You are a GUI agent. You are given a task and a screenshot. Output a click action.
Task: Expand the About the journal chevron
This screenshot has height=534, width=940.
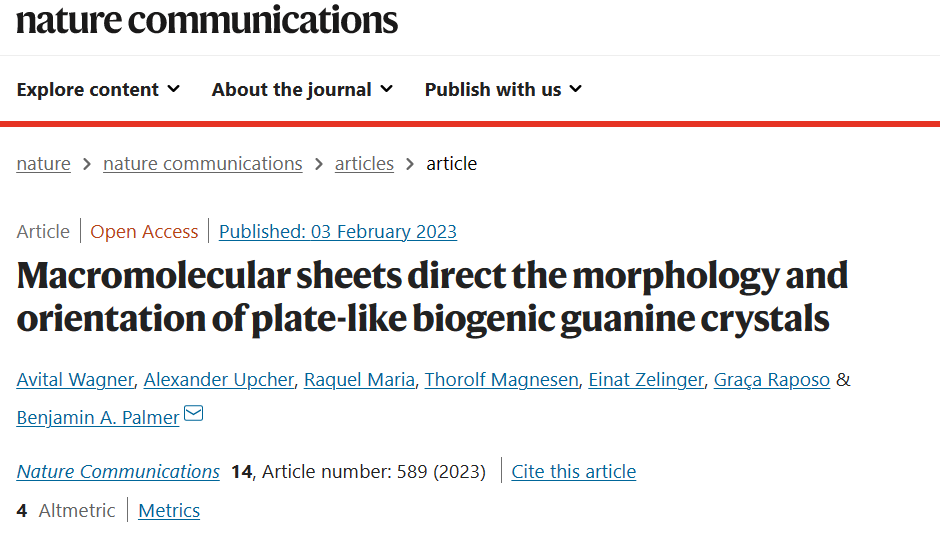tap(387, 89)
